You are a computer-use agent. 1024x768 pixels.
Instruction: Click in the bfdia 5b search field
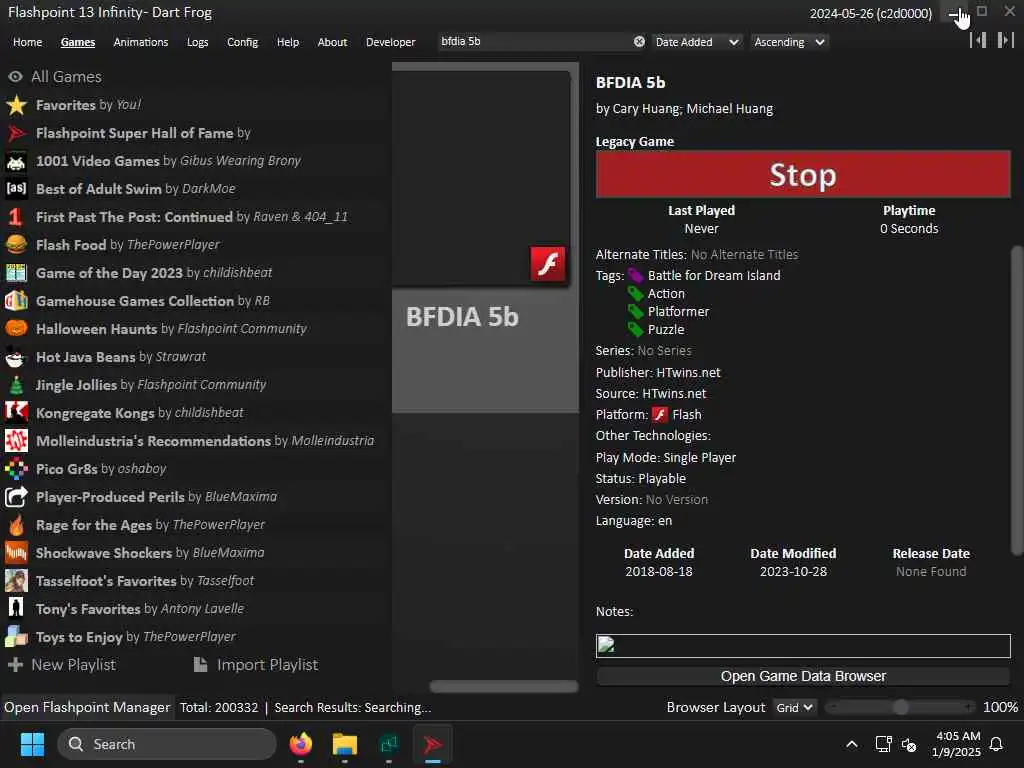534,42
